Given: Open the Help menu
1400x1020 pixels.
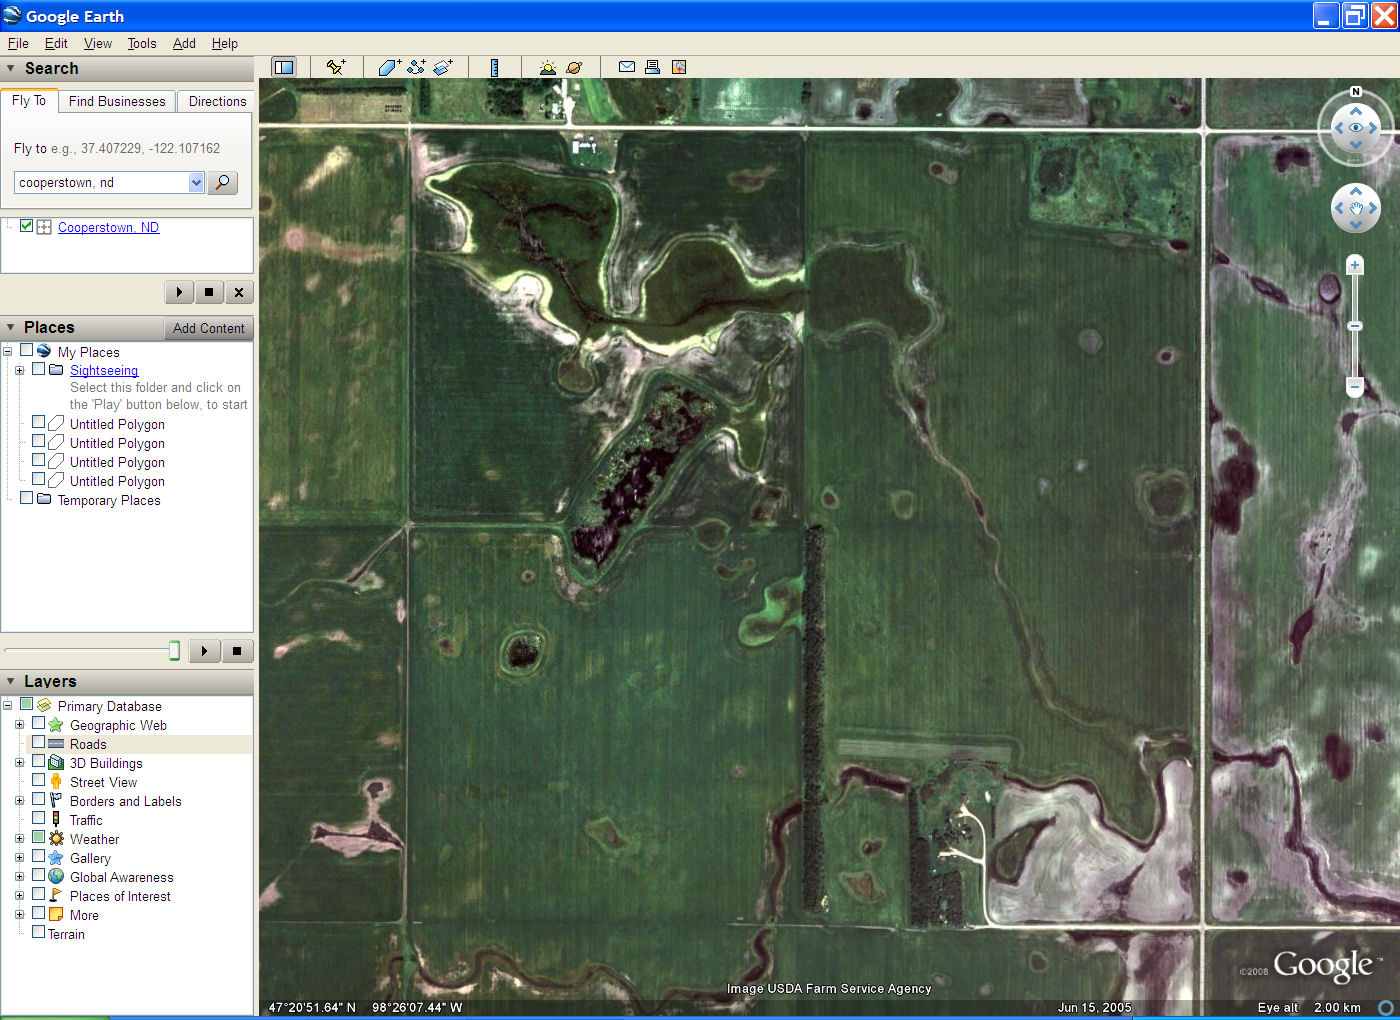Looking at the screenshot, I should click(225, 44).
